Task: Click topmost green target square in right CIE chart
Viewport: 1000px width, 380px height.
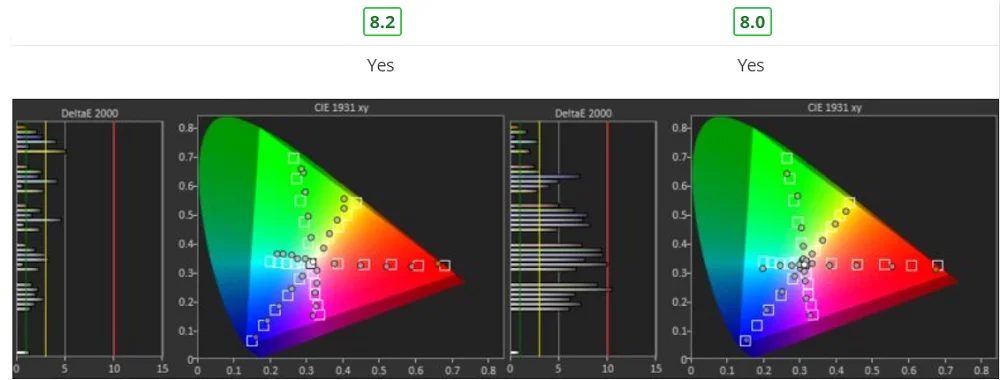Action: [x=786, y=158]
